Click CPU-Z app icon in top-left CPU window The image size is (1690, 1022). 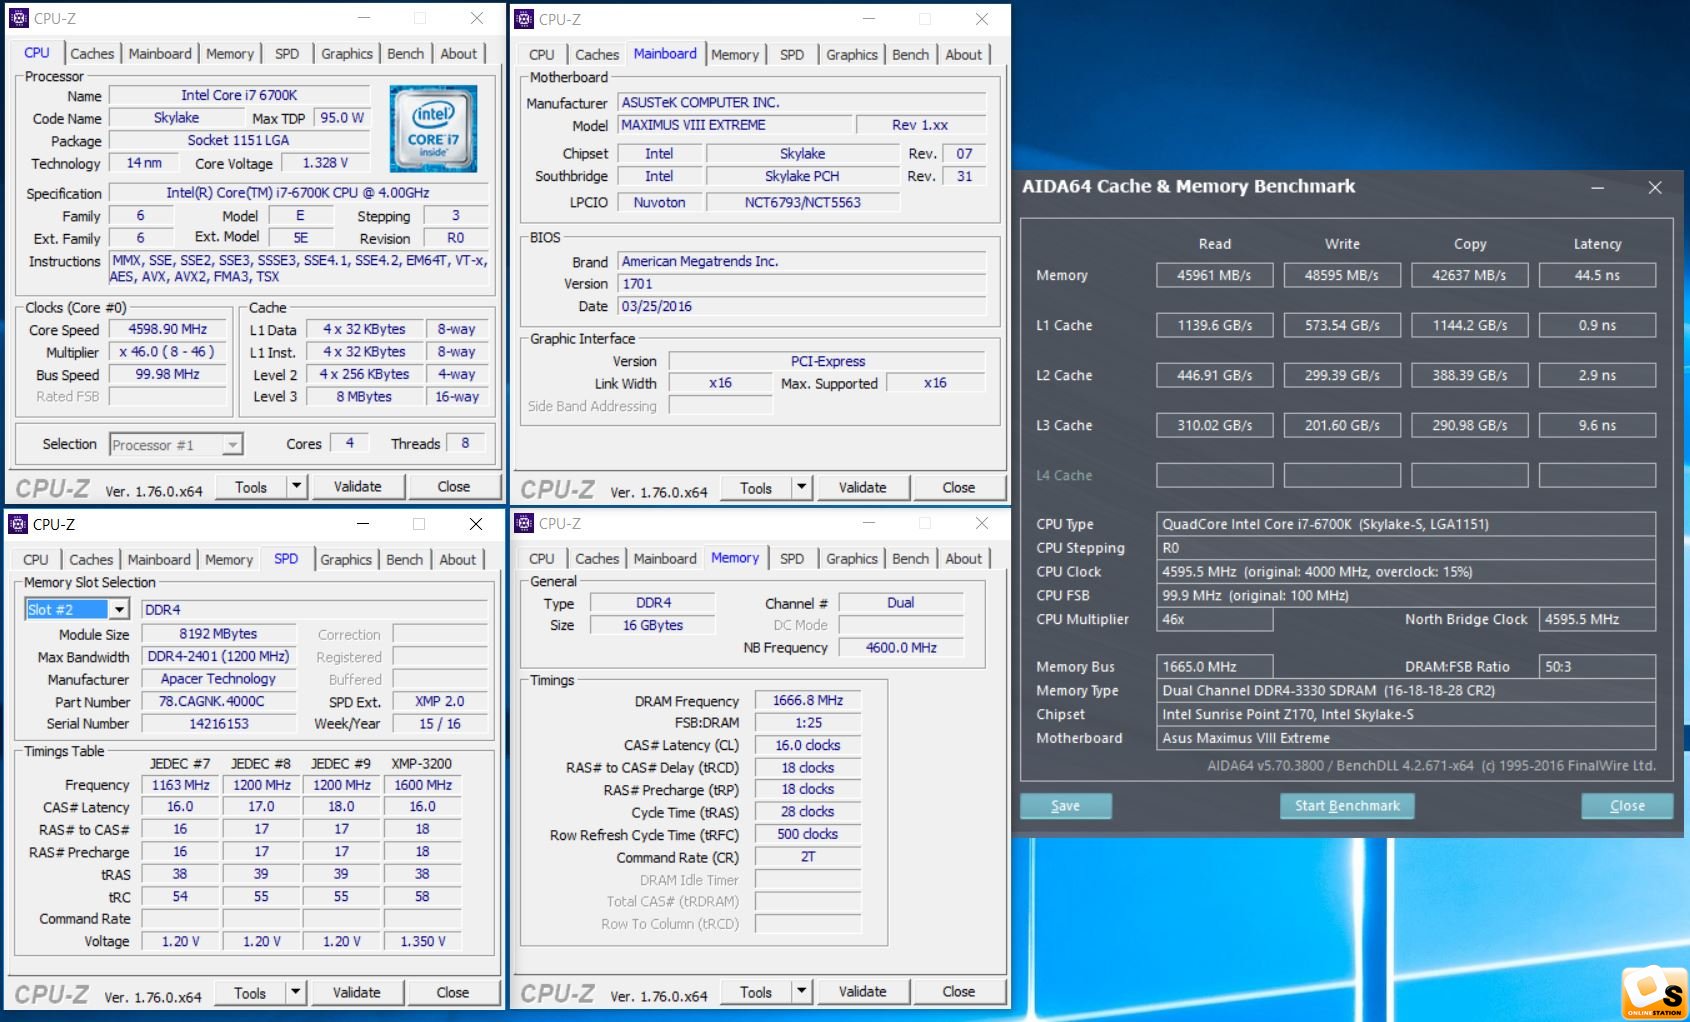click(x=19, y=18)
